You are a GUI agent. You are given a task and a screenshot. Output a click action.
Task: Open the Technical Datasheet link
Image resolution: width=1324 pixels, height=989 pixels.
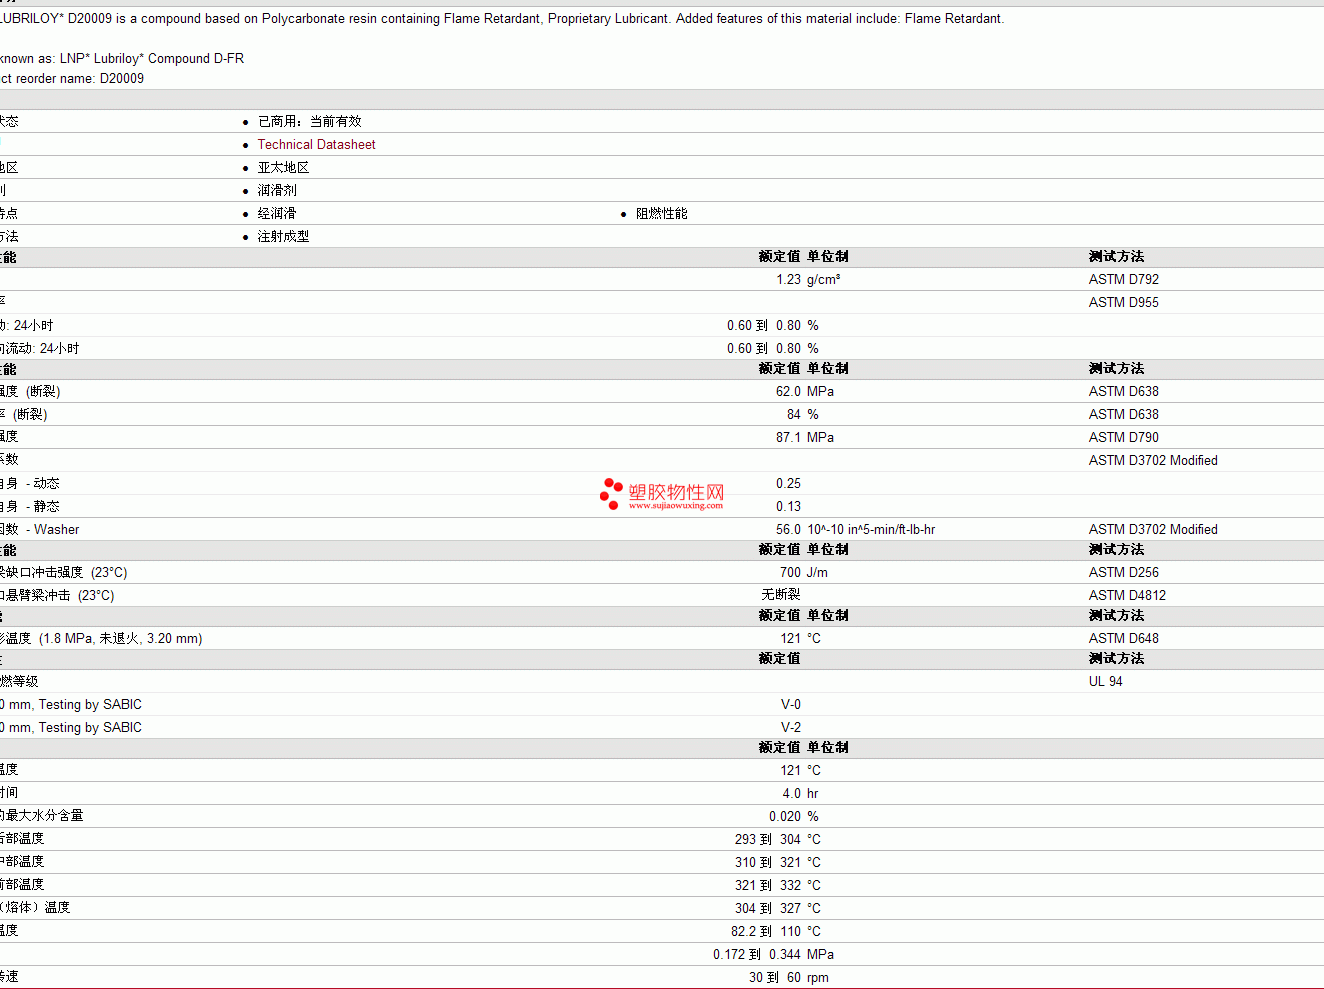click(316, 144)
